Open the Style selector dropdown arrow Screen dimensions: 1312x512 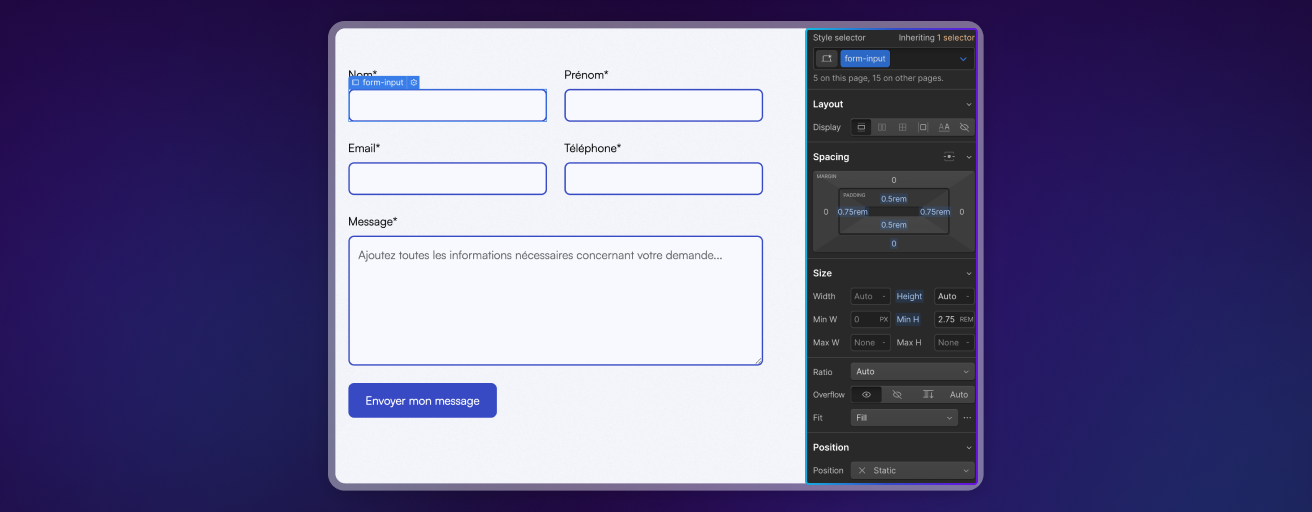[x=963, y=59]
